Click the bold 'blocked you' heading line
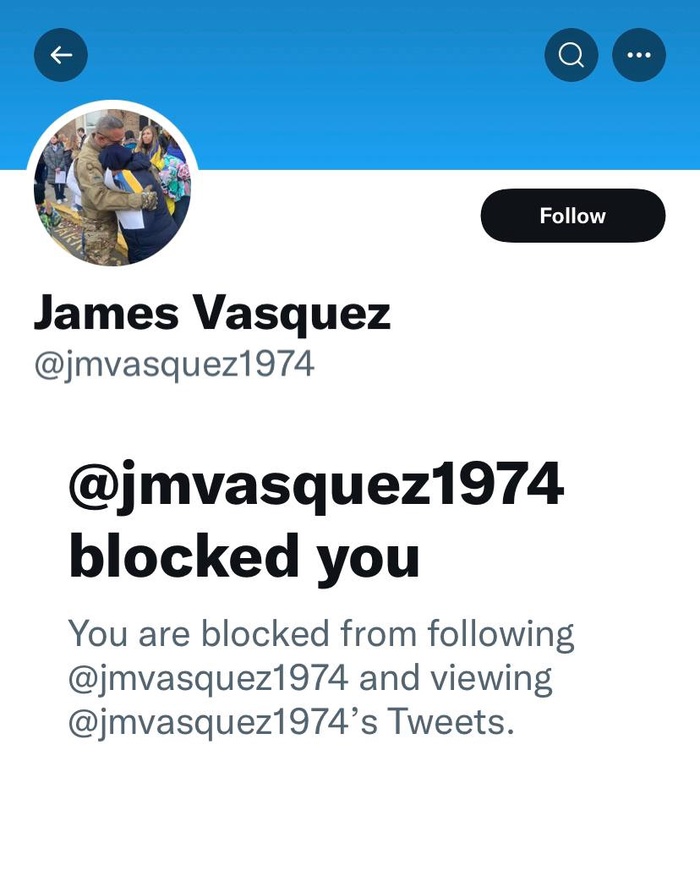Viewport: 700px width, 876px height. click(x=244, y=558)
